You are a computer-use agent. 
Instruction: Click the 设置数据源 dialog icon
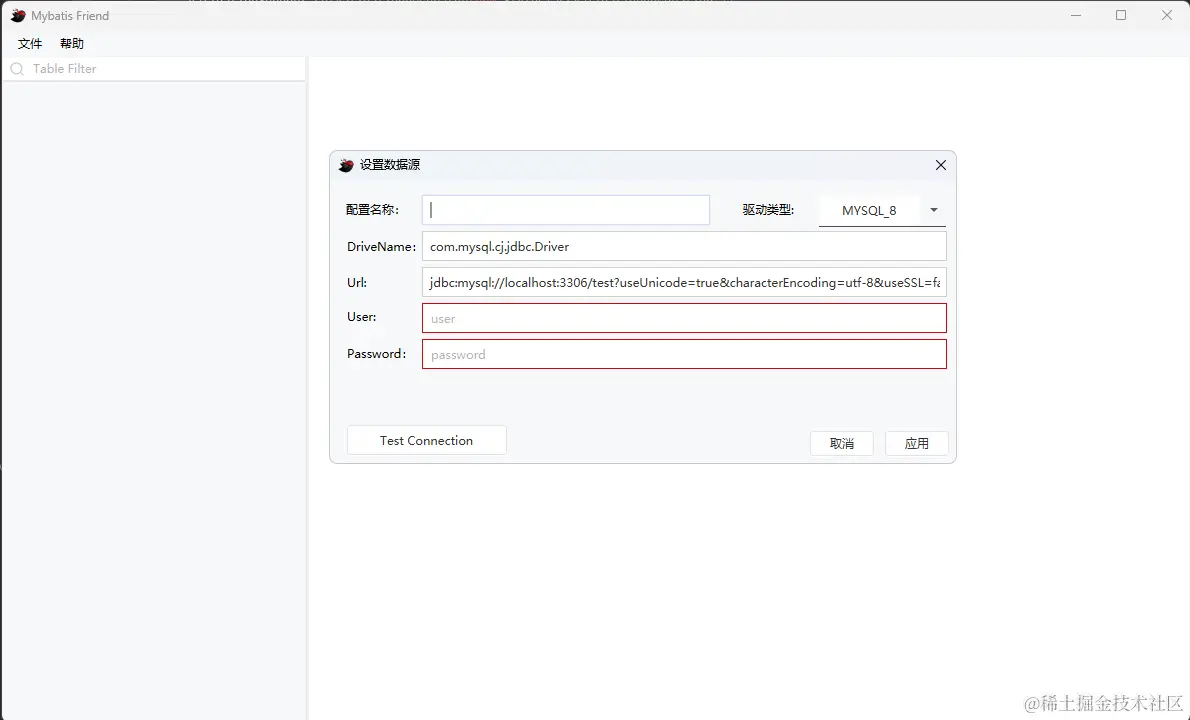pyautogui.click(x=346, y=165)
